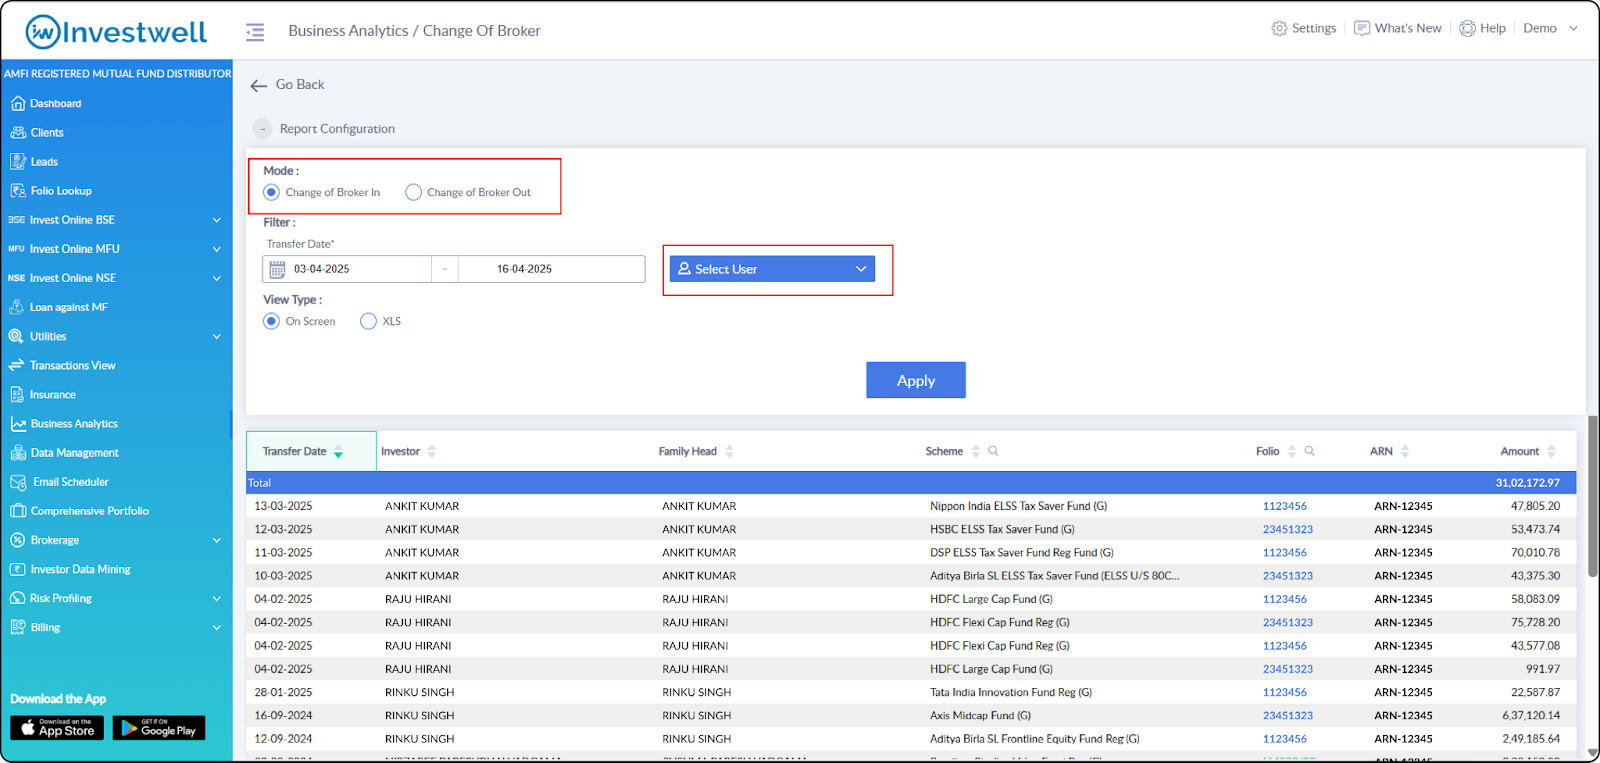Screen dimensions: 1600x763
Task: Expand Invest Online NSE menu
Action: (x=217, y=278)
